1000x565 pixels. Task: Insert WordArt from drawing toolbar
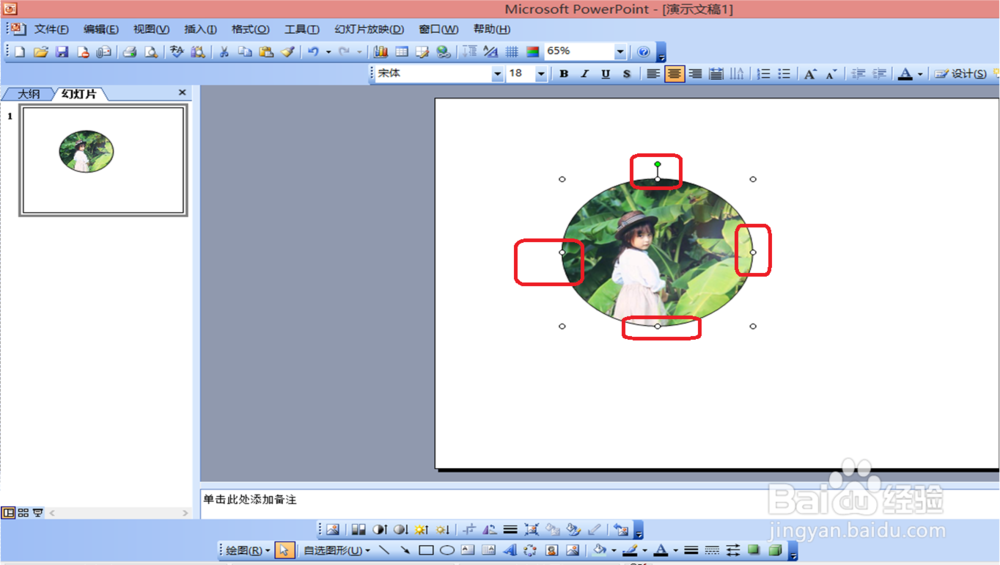[x=510, y=550]
